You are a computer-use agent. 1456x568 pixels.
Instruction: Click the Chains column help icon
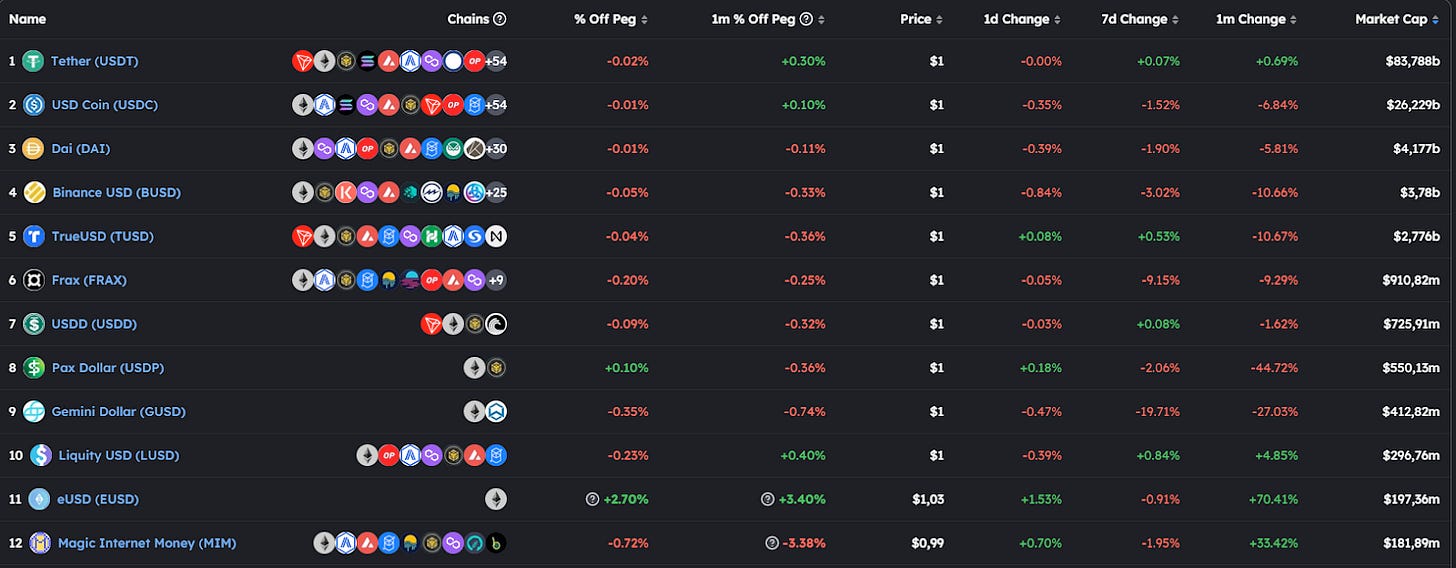500,19
